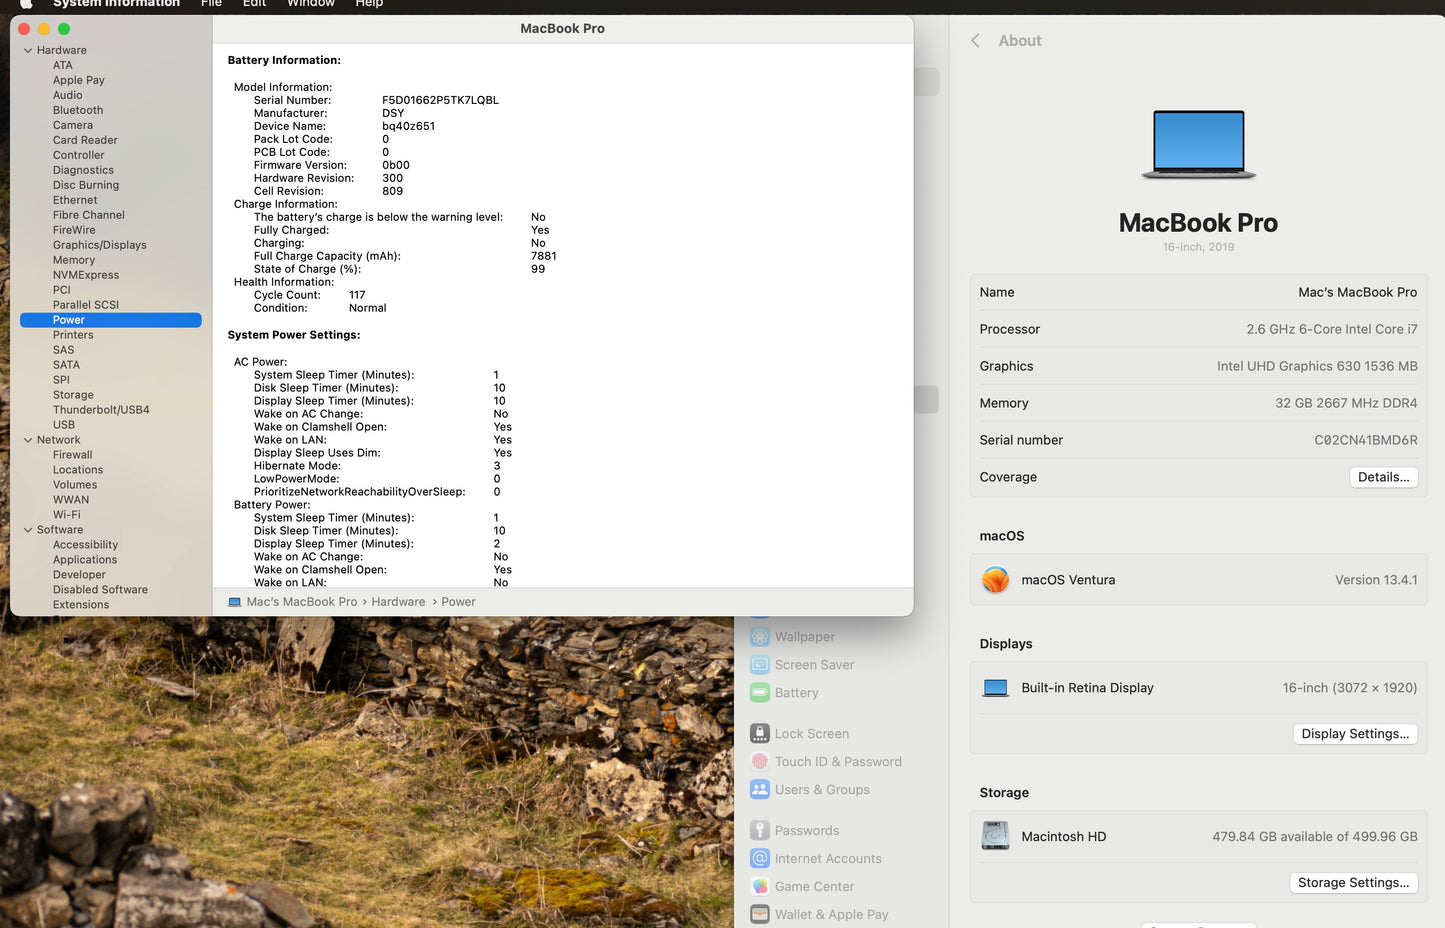This screenshot has width=1445, height=928.
Task: Collapse the Network section chevron
Action: (28, 440)
